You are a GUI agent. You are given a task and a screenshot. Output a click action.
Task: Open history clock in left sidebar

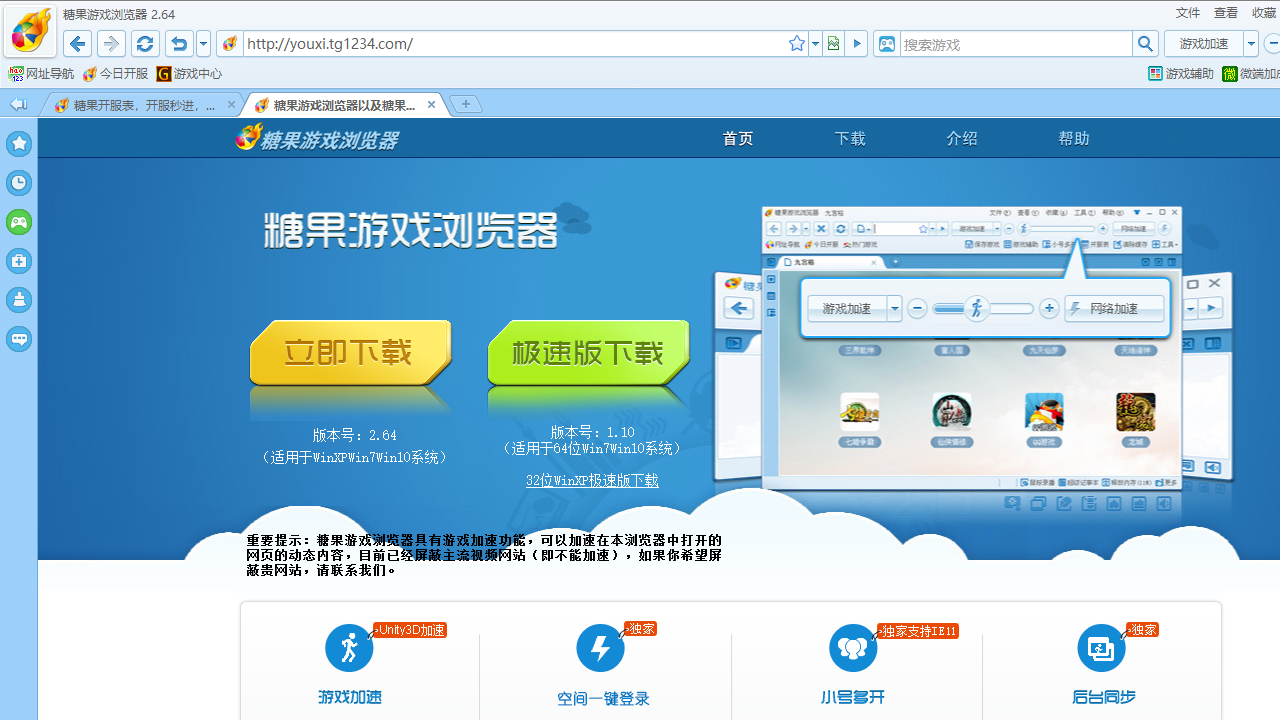point(19,183)
